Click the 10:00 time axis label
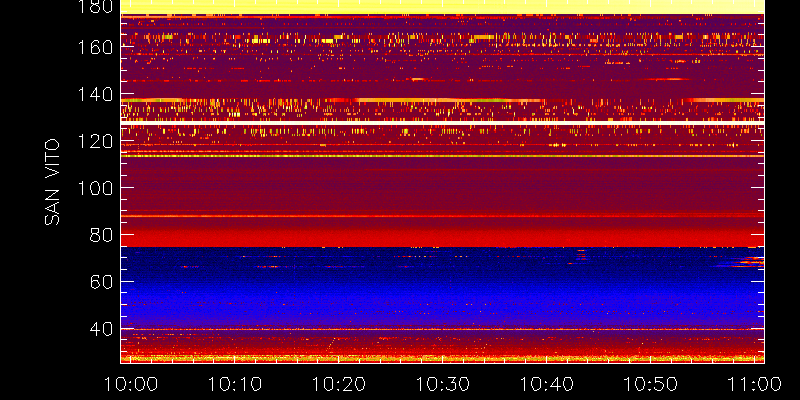800x400 pixels. (131, 384)
